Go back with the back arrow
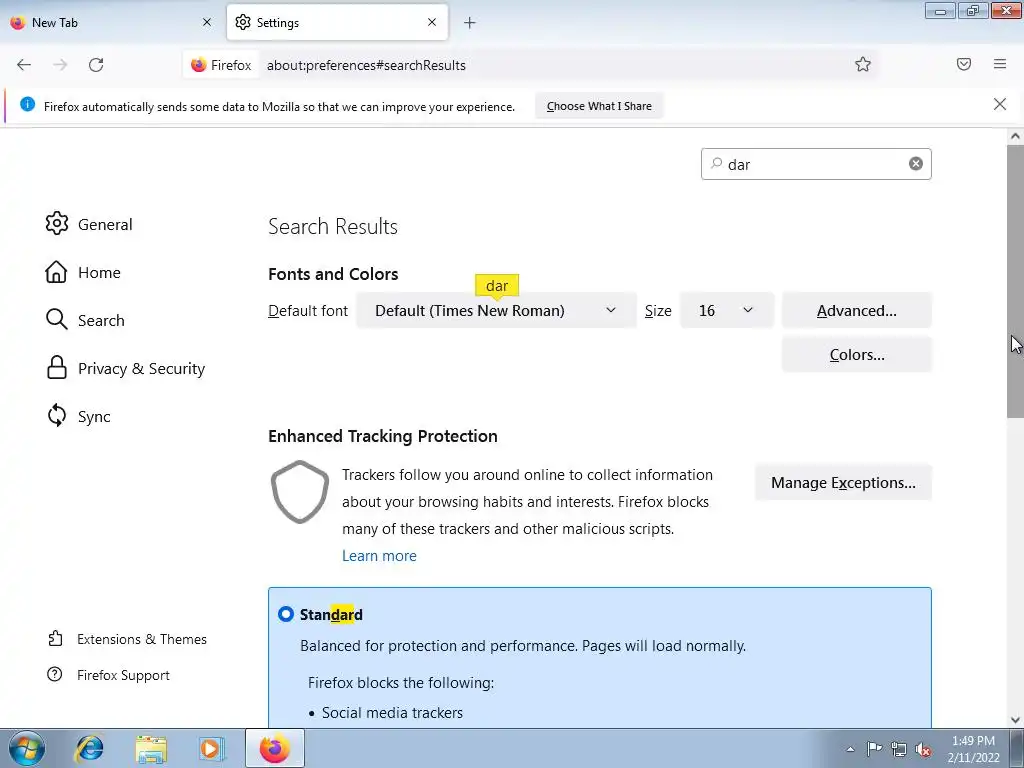This screenshot has width=1024, height=768. pos(24,65)
